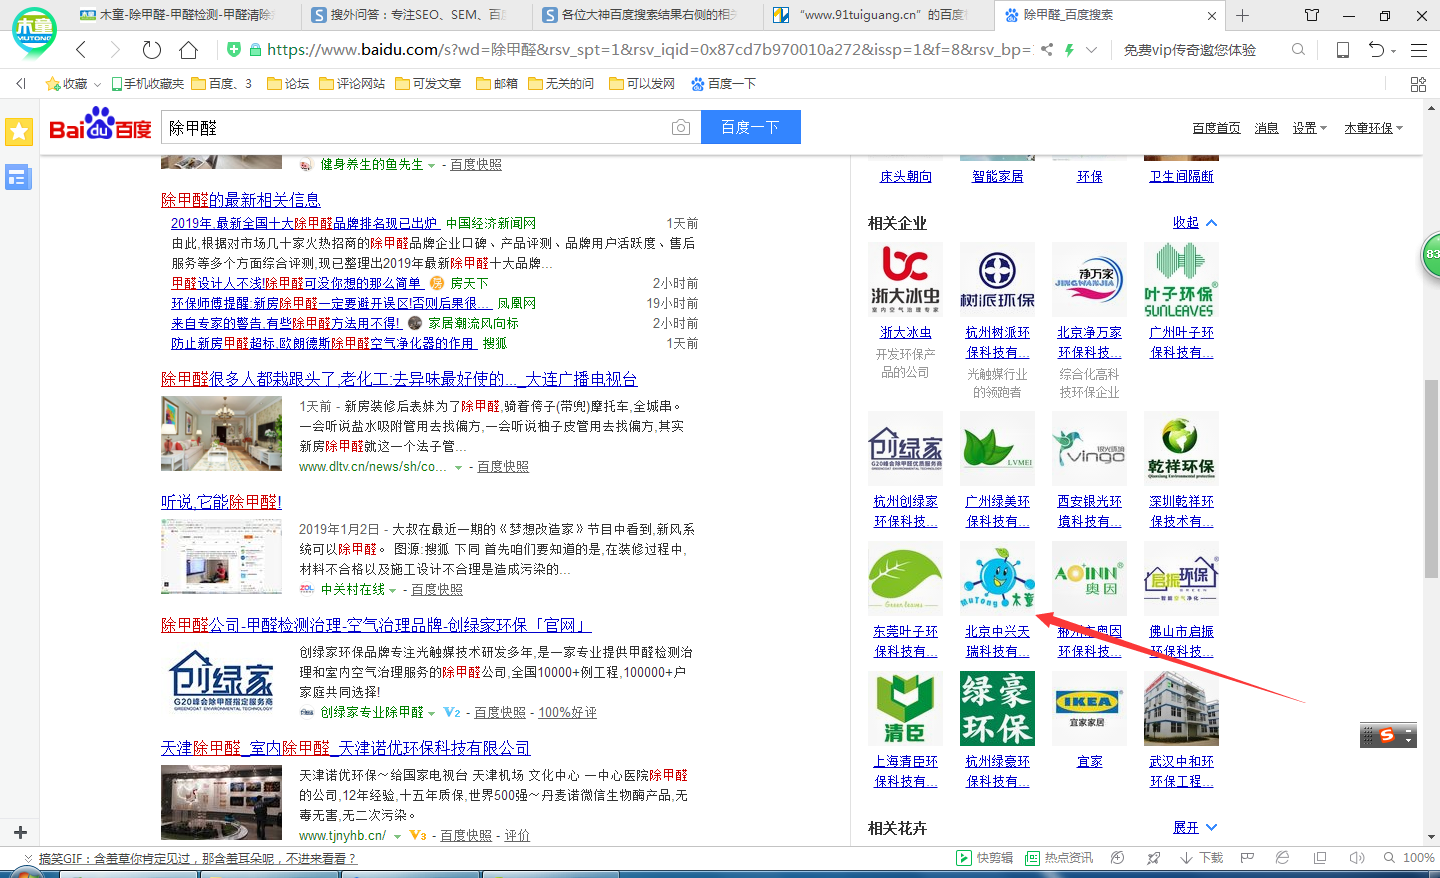
Task: Expand the dropdown next to the undo icon
Action: [x=1394, y=50]
